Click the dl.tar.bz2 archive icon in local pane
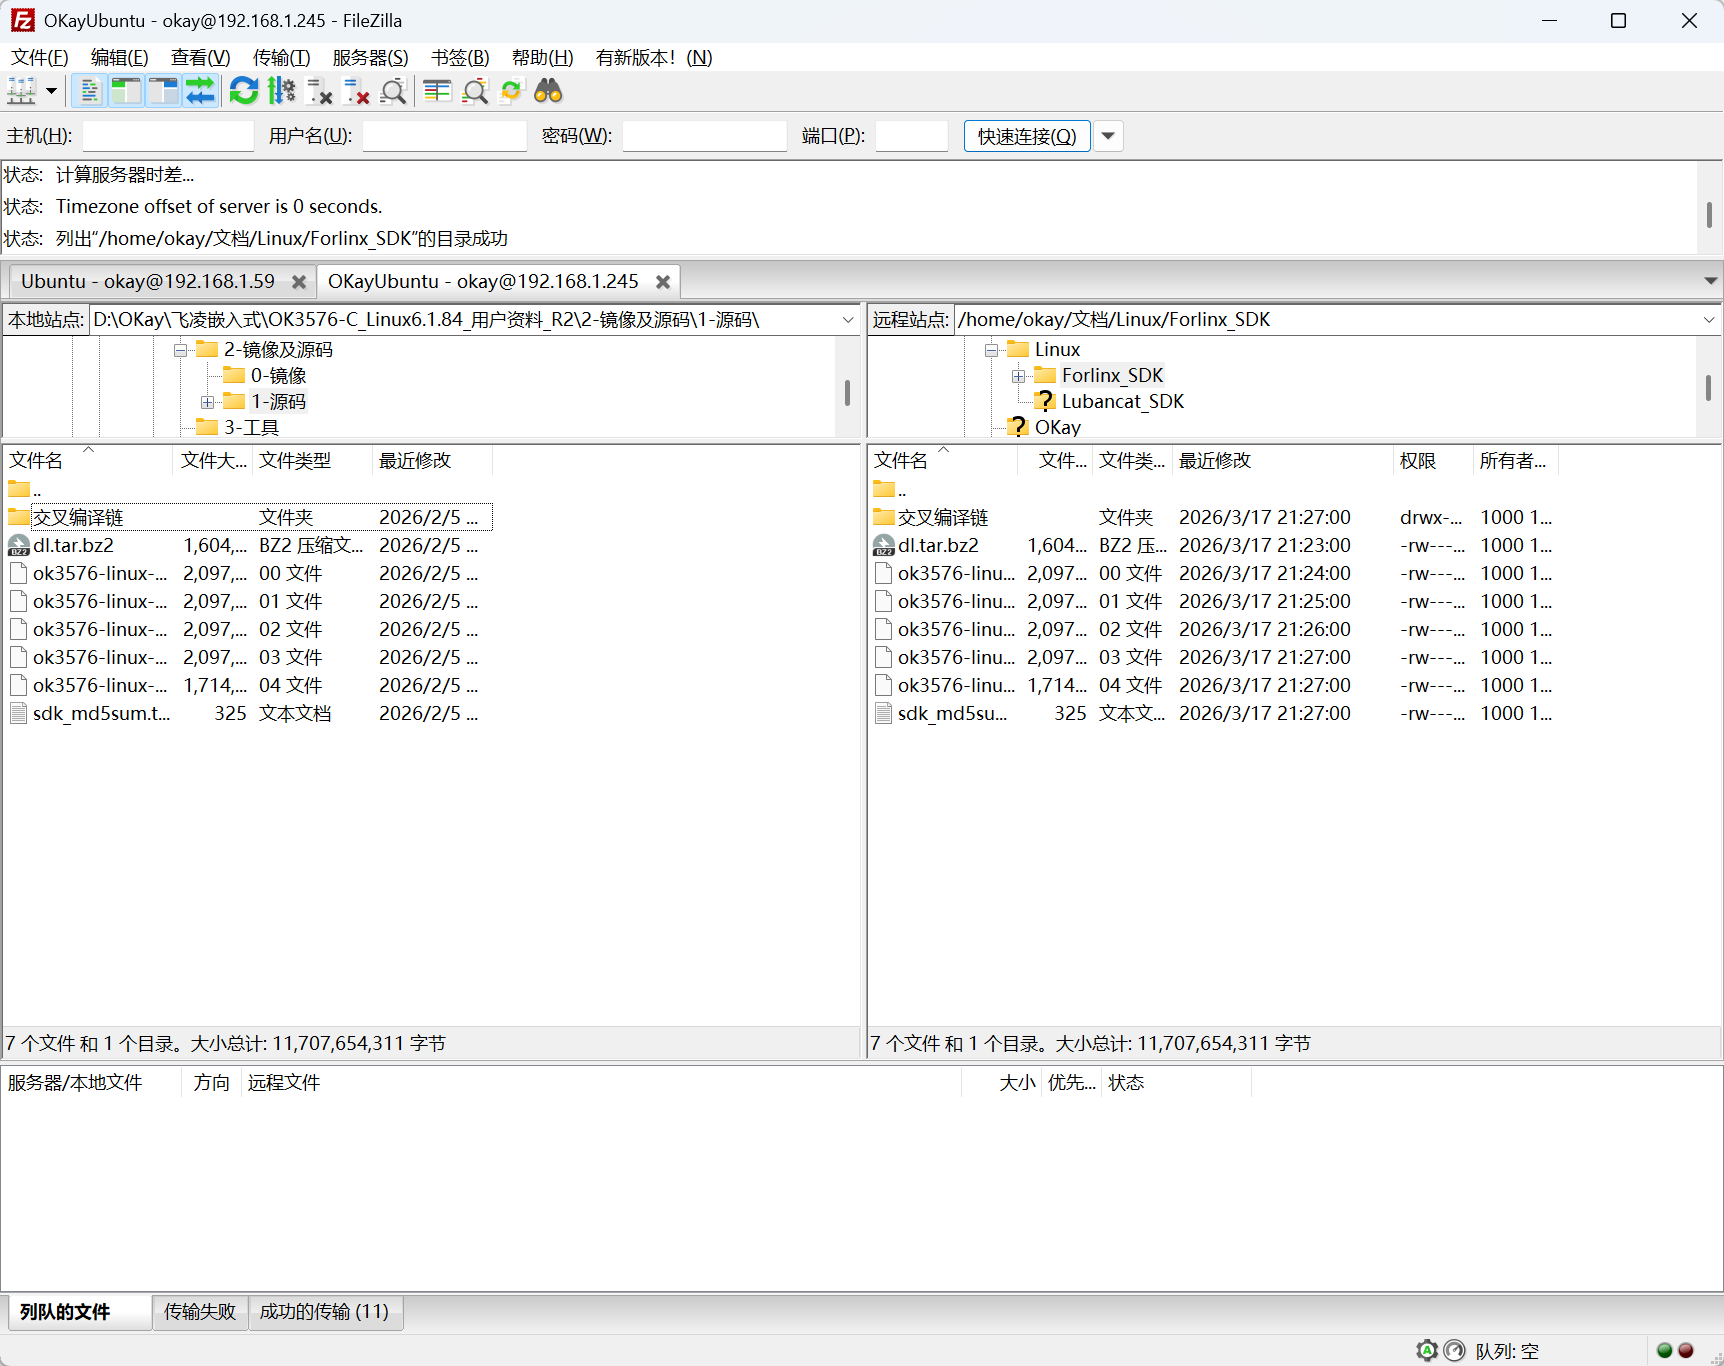Image resolution: width=1724 pixels, height=1366 pixels. click(19, 546)
